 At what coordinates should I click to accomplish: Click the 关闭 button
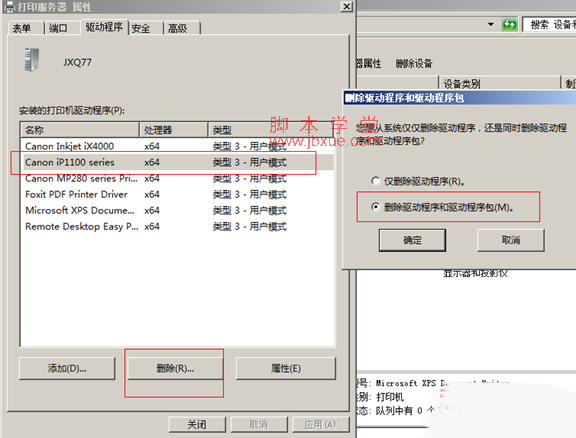tap(197, 425)
